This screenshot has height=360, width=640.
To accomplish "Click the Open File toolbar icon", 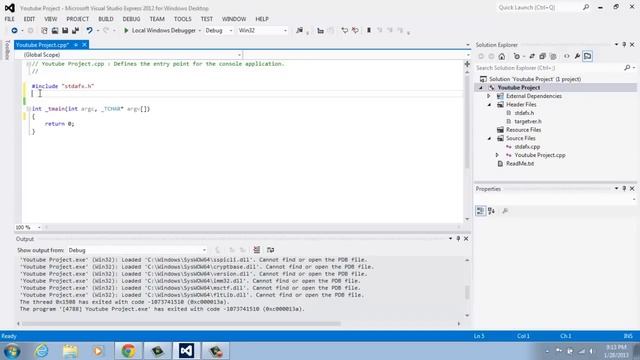I will pyautogui.click(x=55, y=31).
